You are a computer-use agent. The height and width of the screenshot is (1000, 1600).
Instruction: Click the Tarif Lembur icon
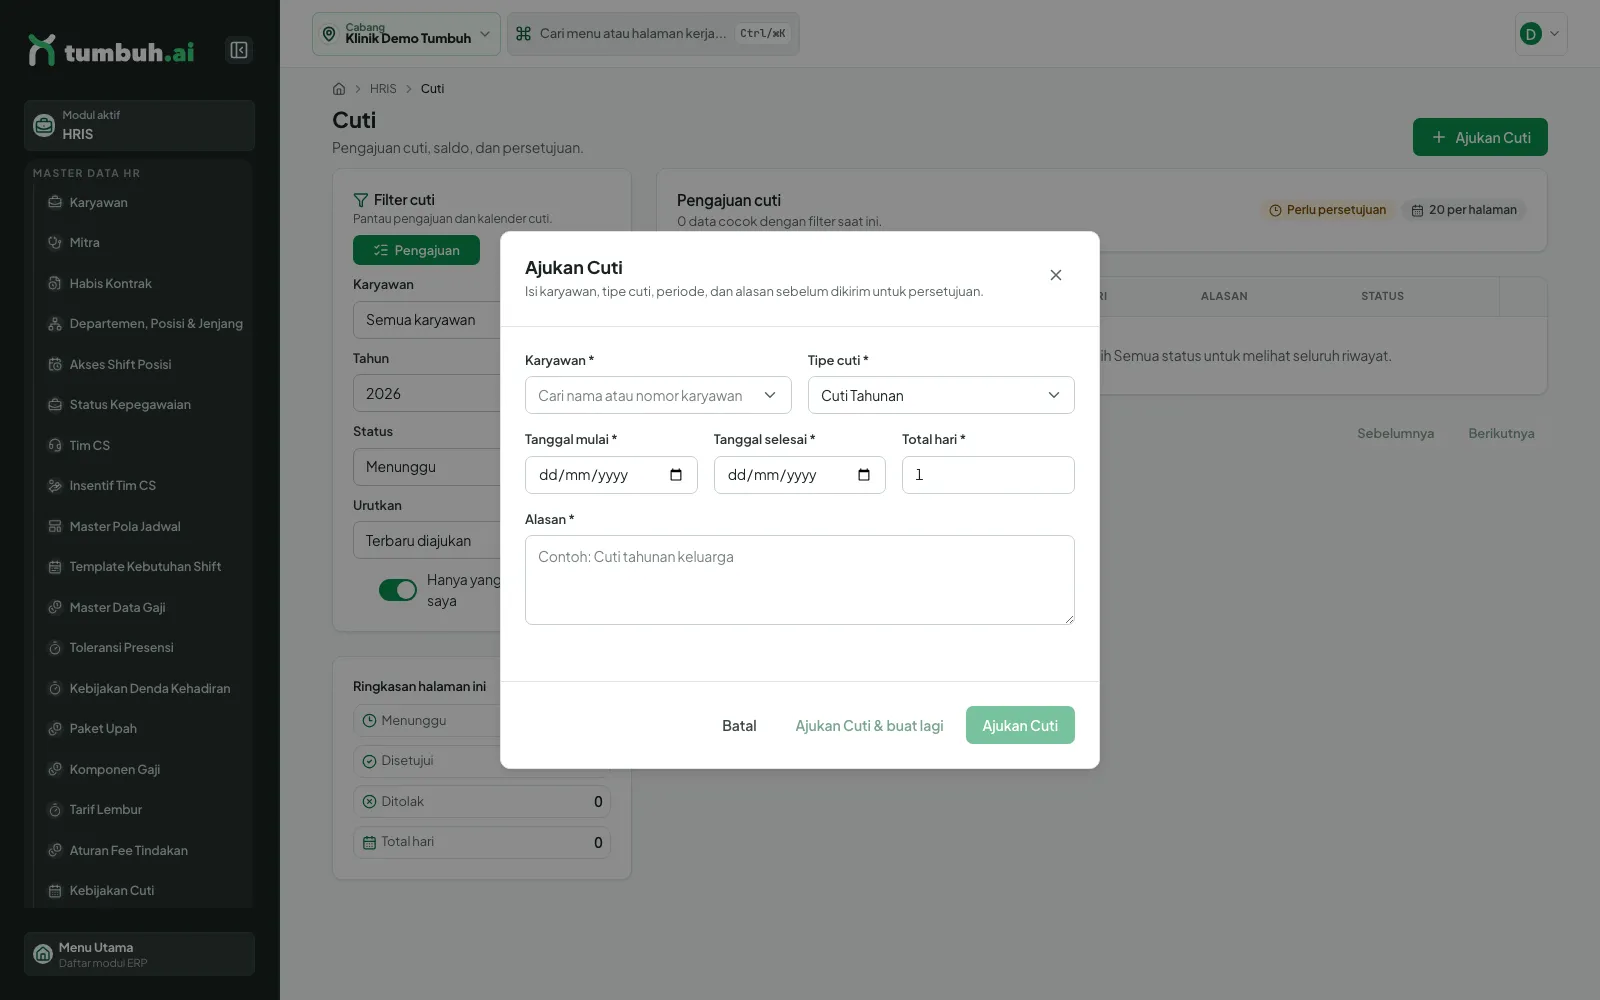(x=55, y=810)
